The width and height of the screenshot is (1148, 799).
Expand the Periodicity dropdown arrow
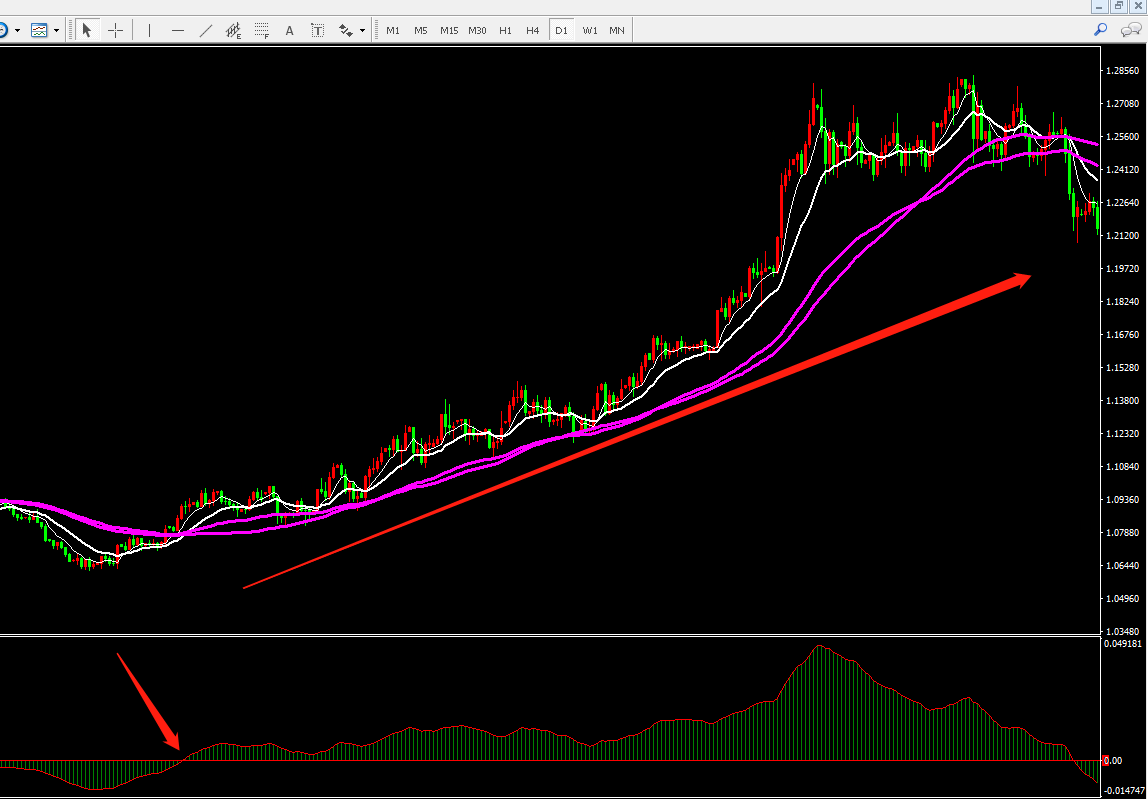coord(17,31)
